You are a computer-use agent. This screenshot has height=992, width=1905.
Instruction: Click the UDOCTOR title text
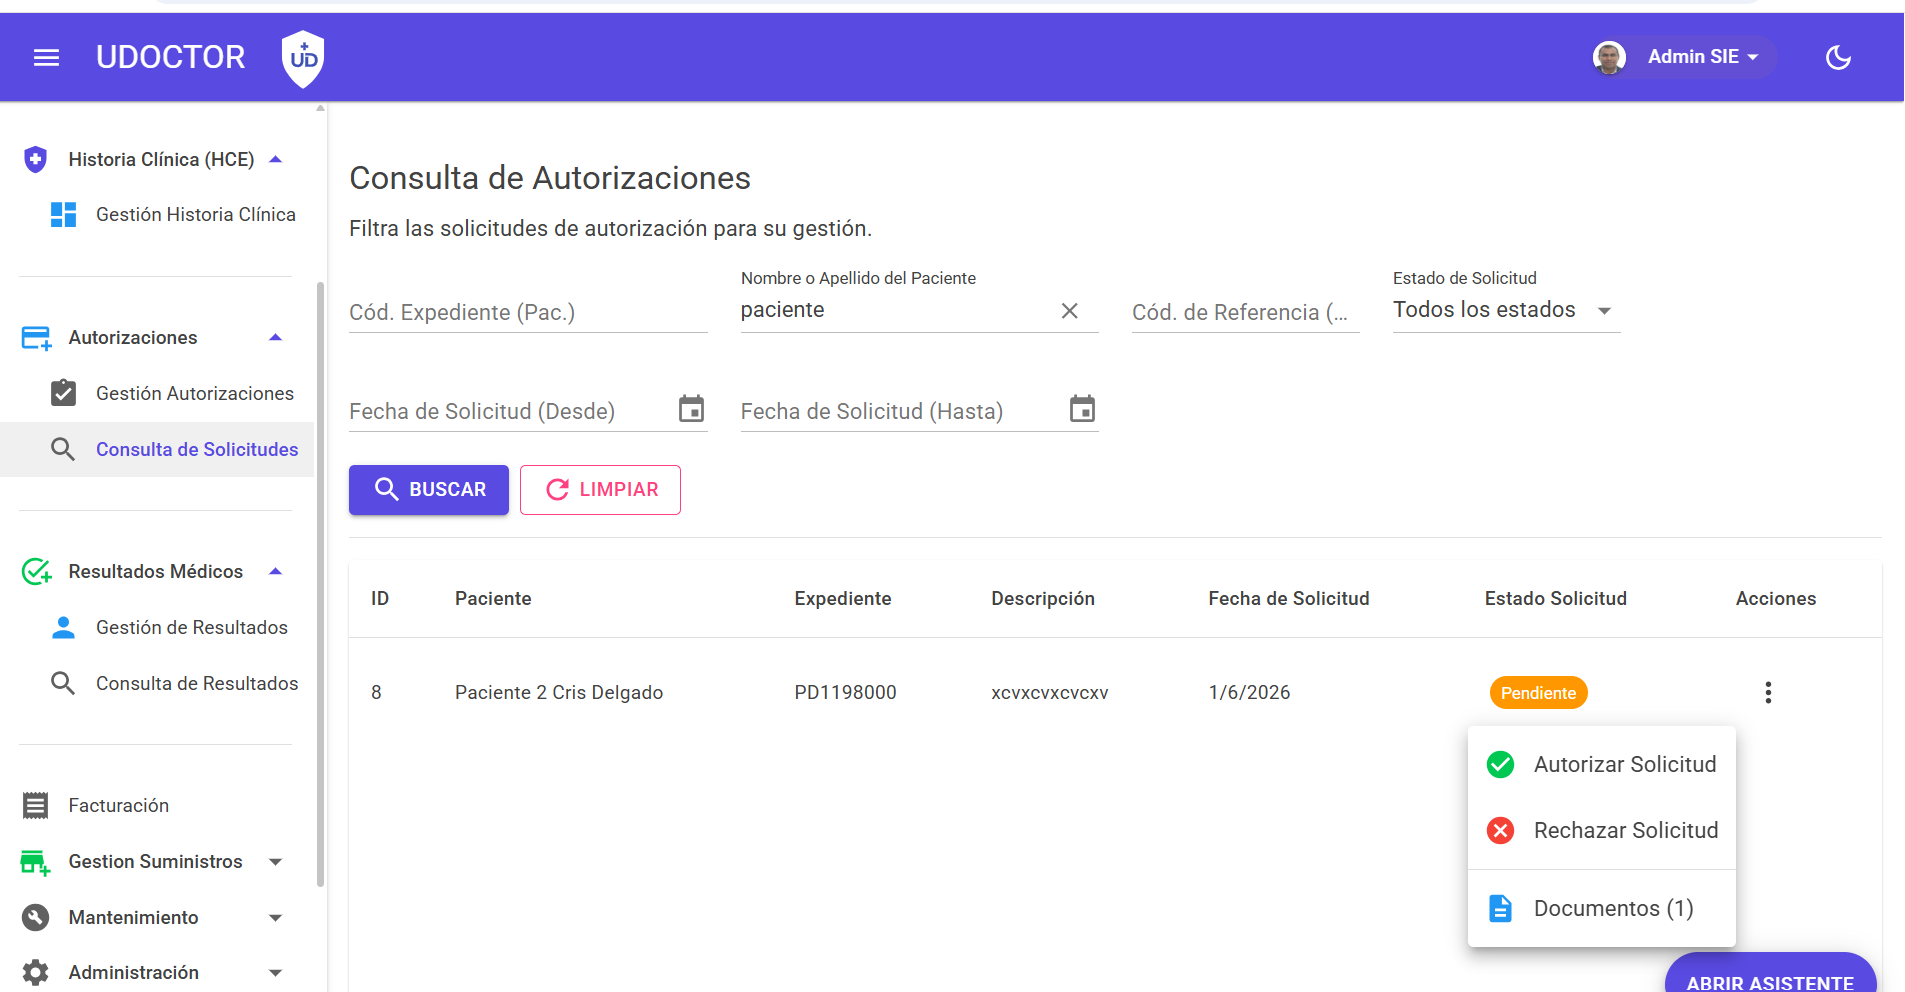point(170,57)
